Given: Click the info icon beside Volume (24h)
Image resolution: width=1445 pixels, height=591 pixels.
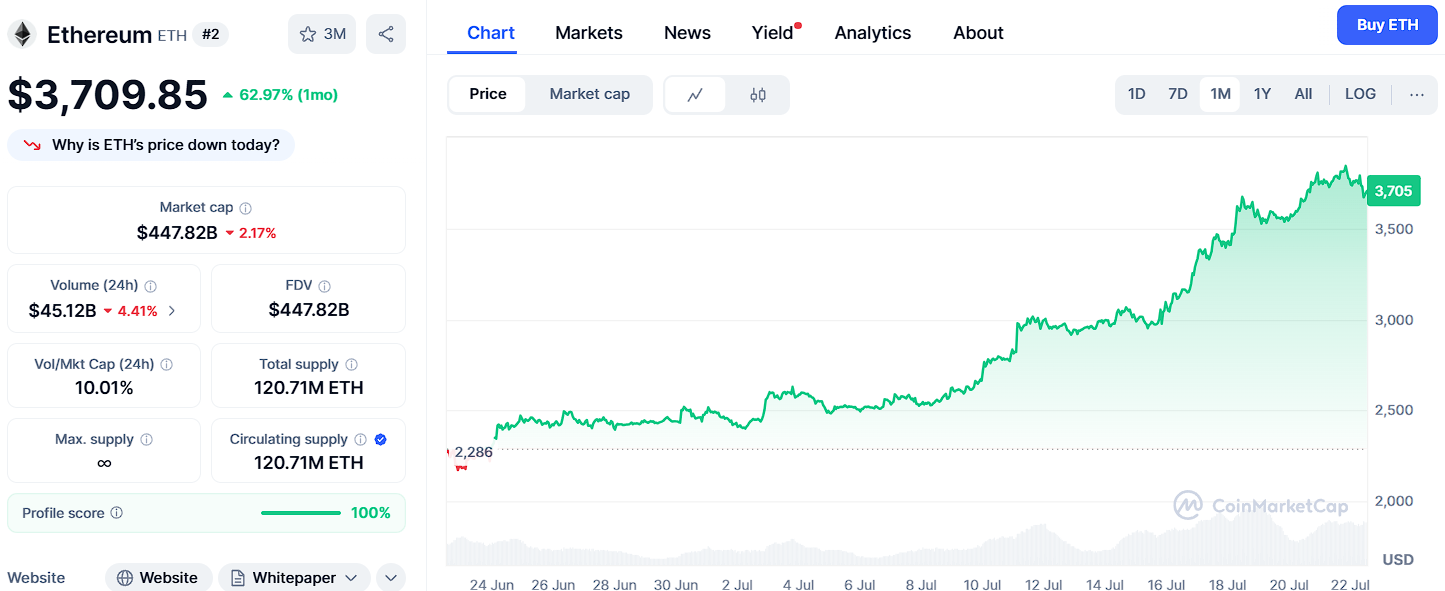Looking at the screenshot, I should [x=150, y=286].
